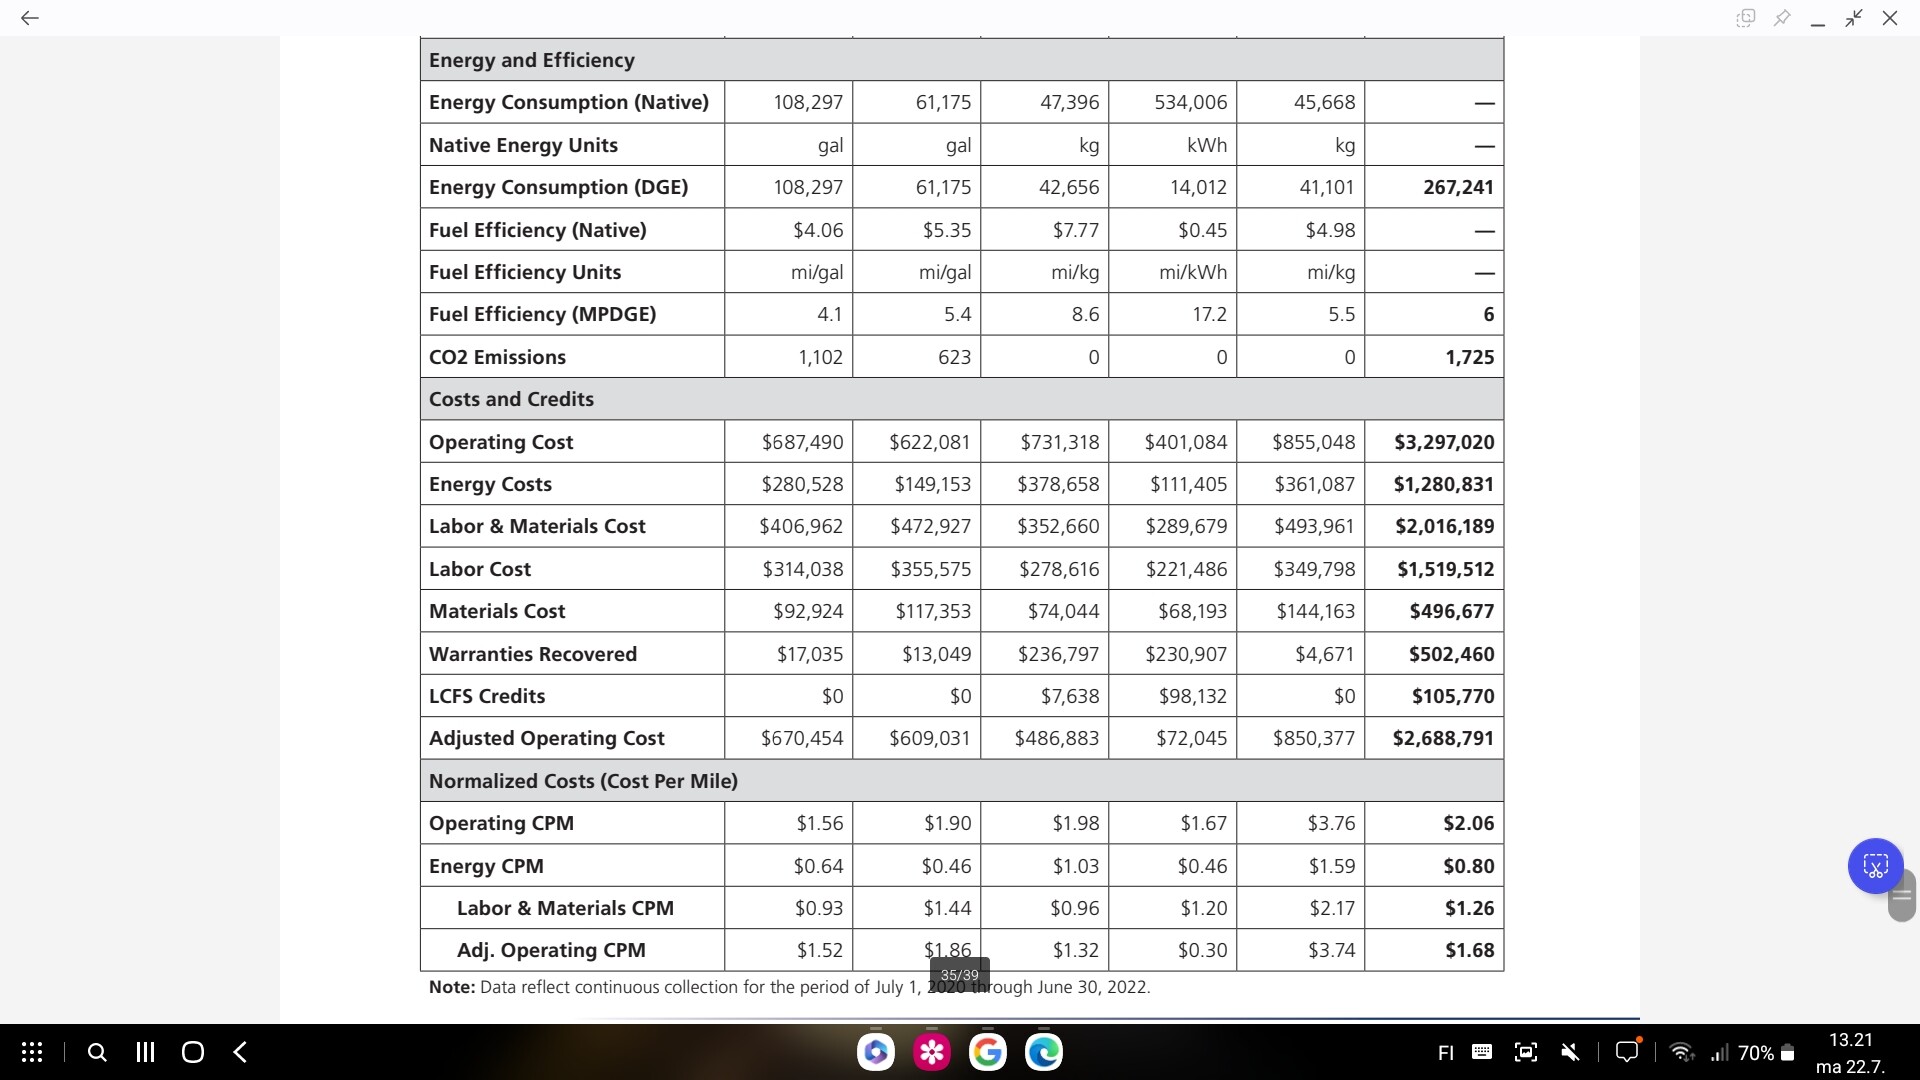Select the 'LCFS Credits' row label

[487, 696]
